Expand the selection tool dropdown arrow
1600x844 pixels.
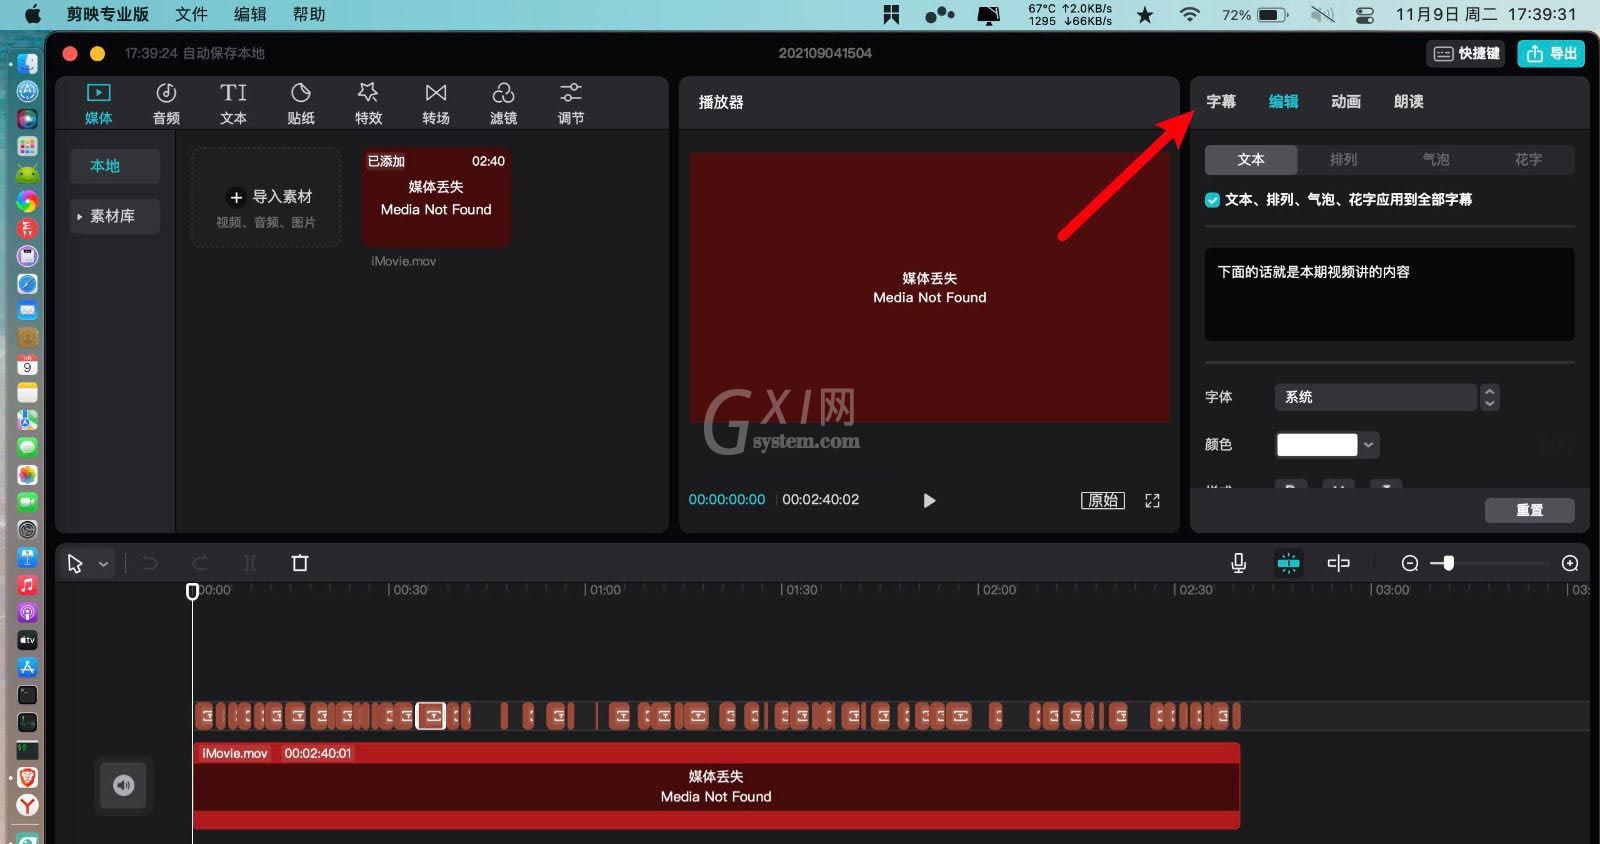[103, 564]
